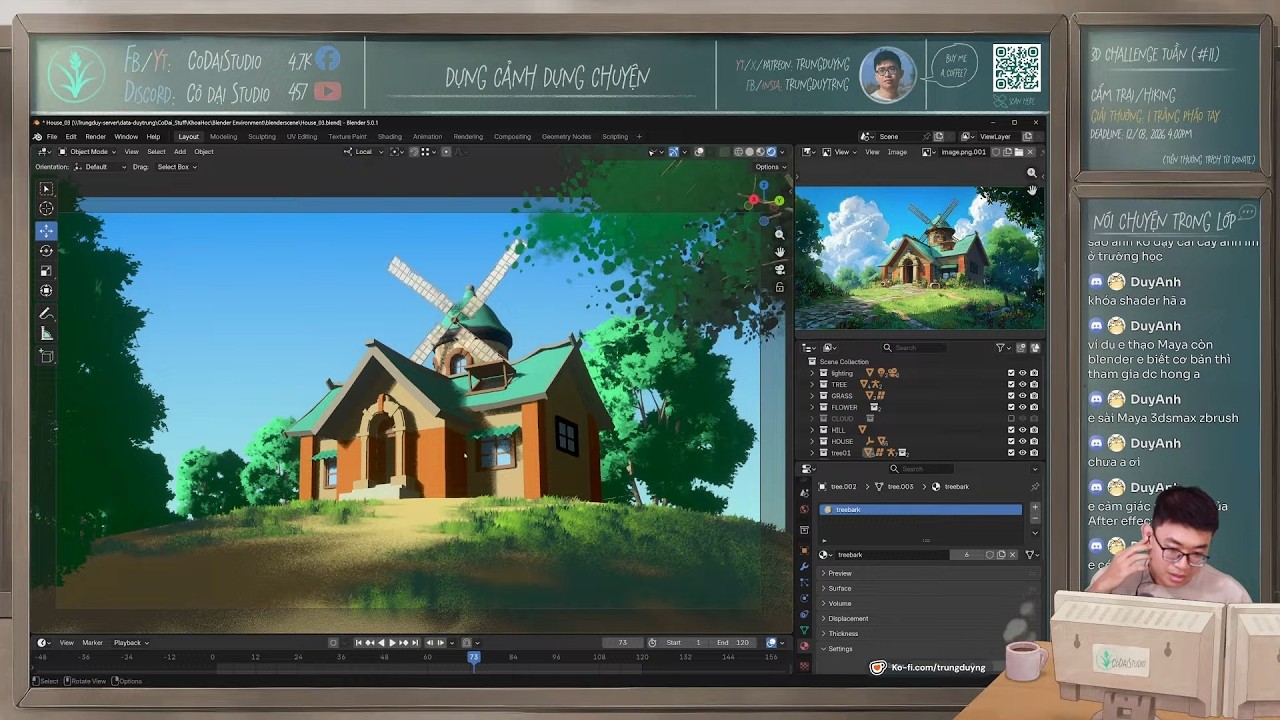Duplicate the treebark material
The height and width of the screenshot is (720, 1280).
tap(1001, 555)
